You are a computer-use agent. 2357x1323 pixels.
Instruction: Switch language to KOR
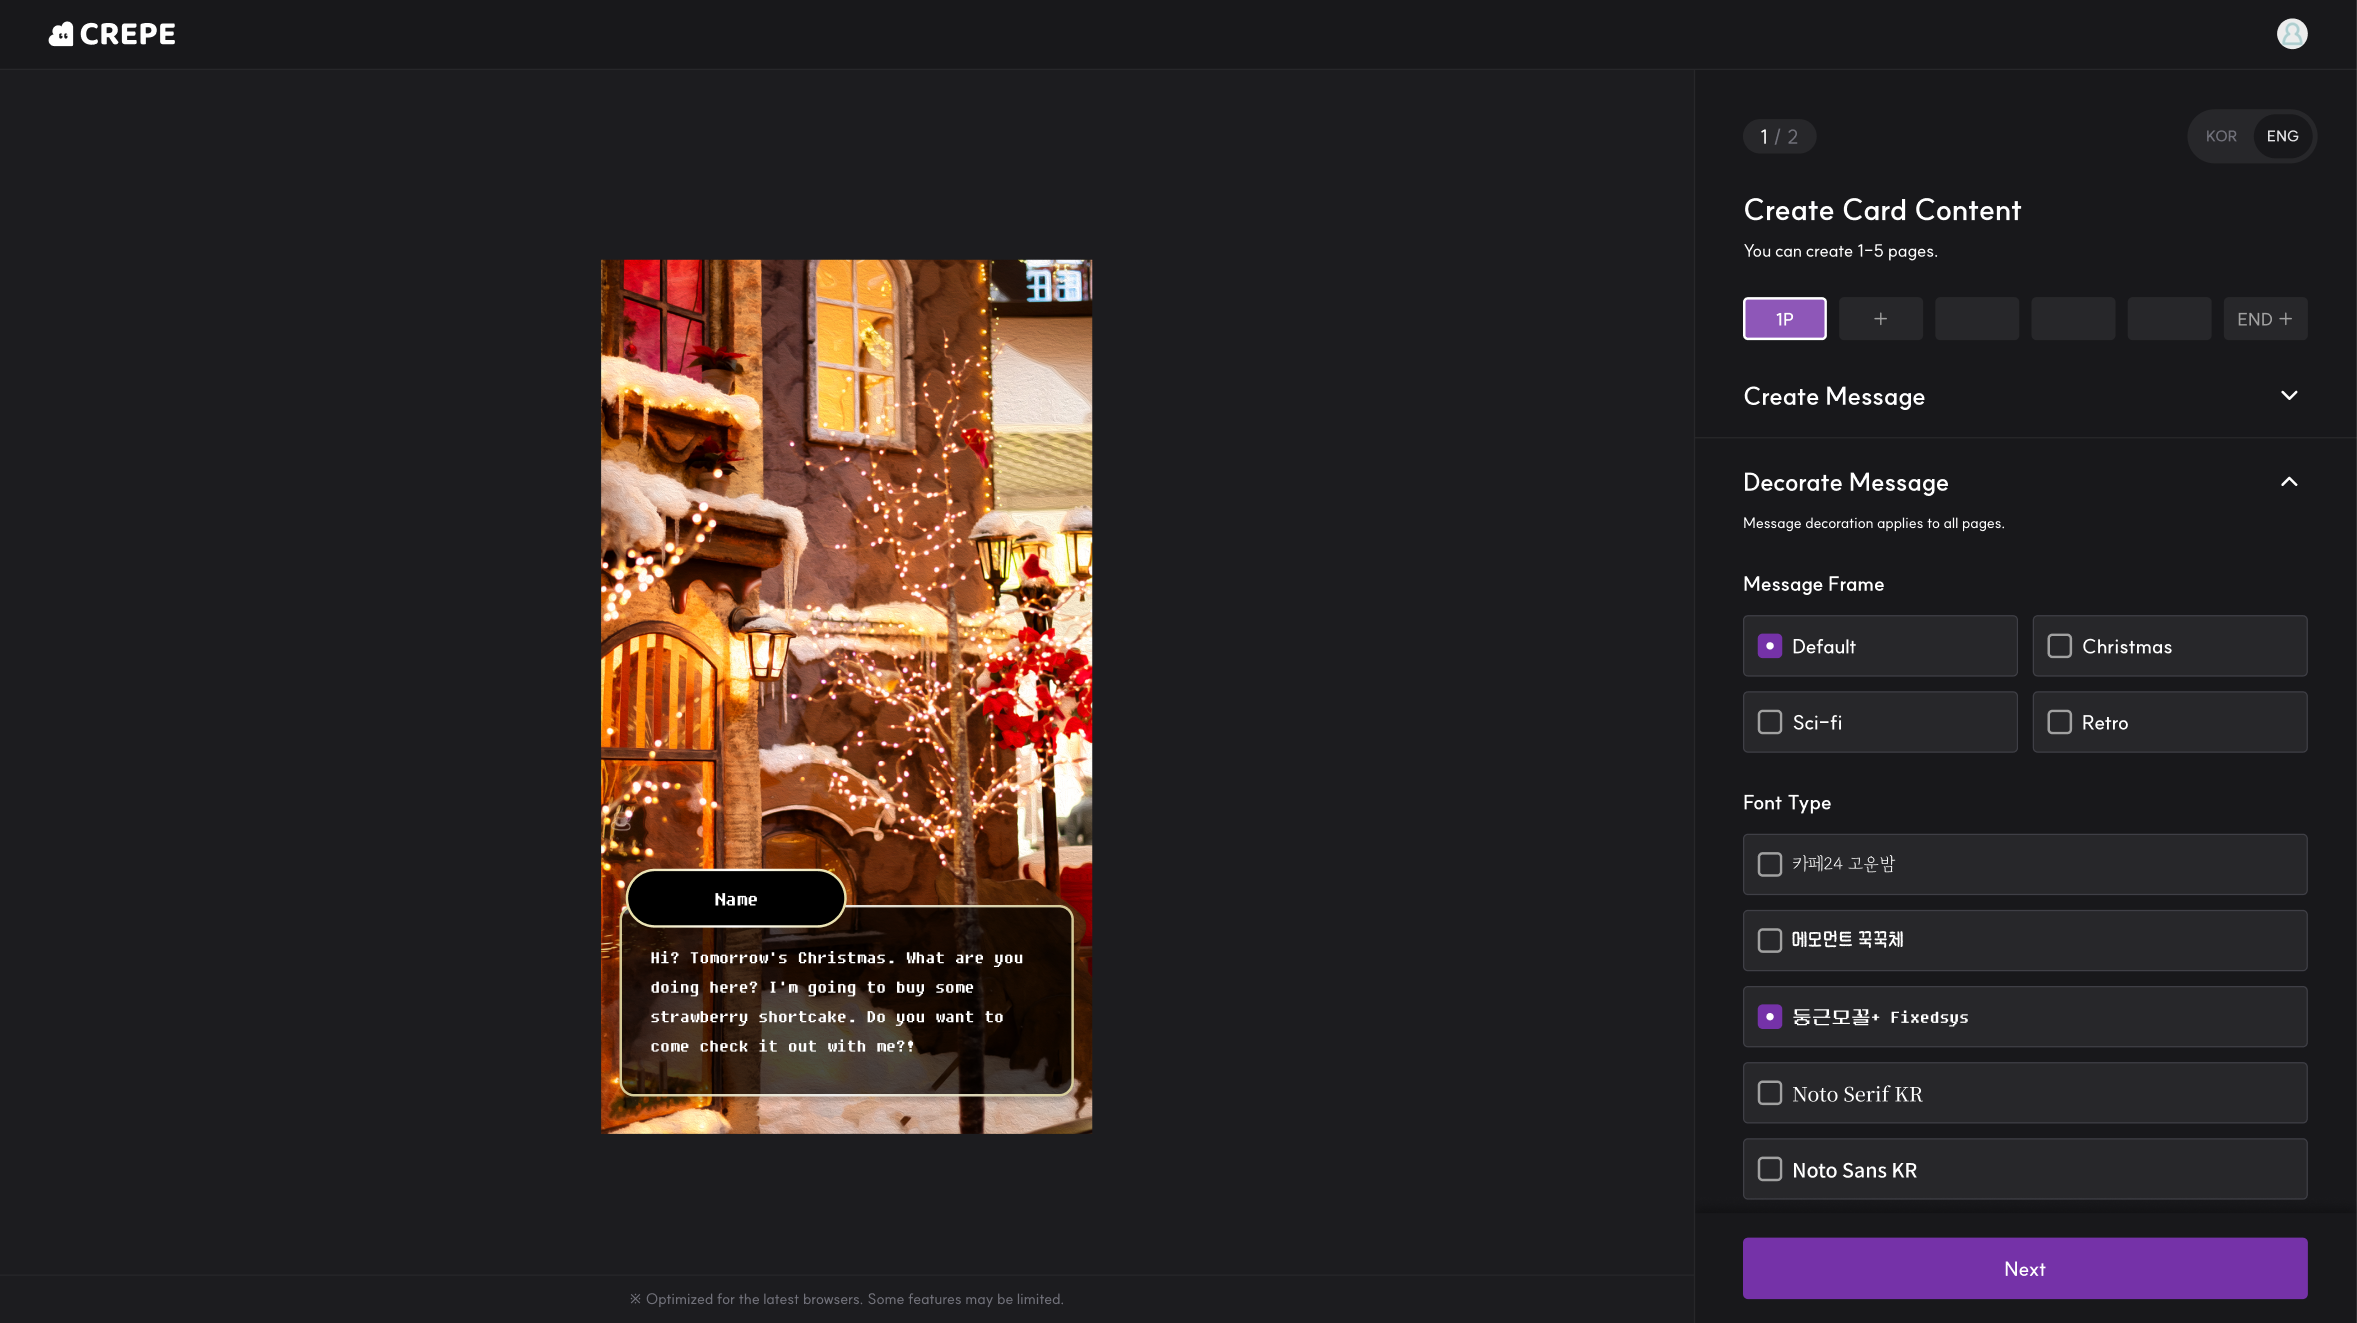2220,136
